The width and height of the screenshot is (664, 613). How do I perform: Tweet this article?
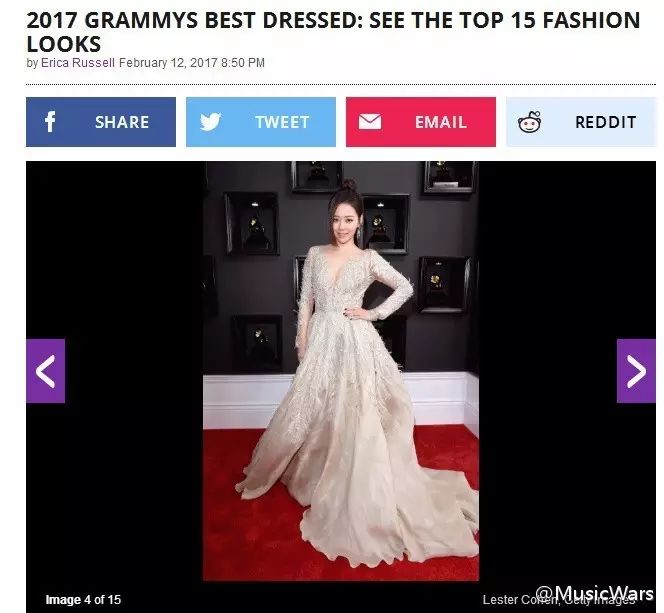tap(261, 122)
